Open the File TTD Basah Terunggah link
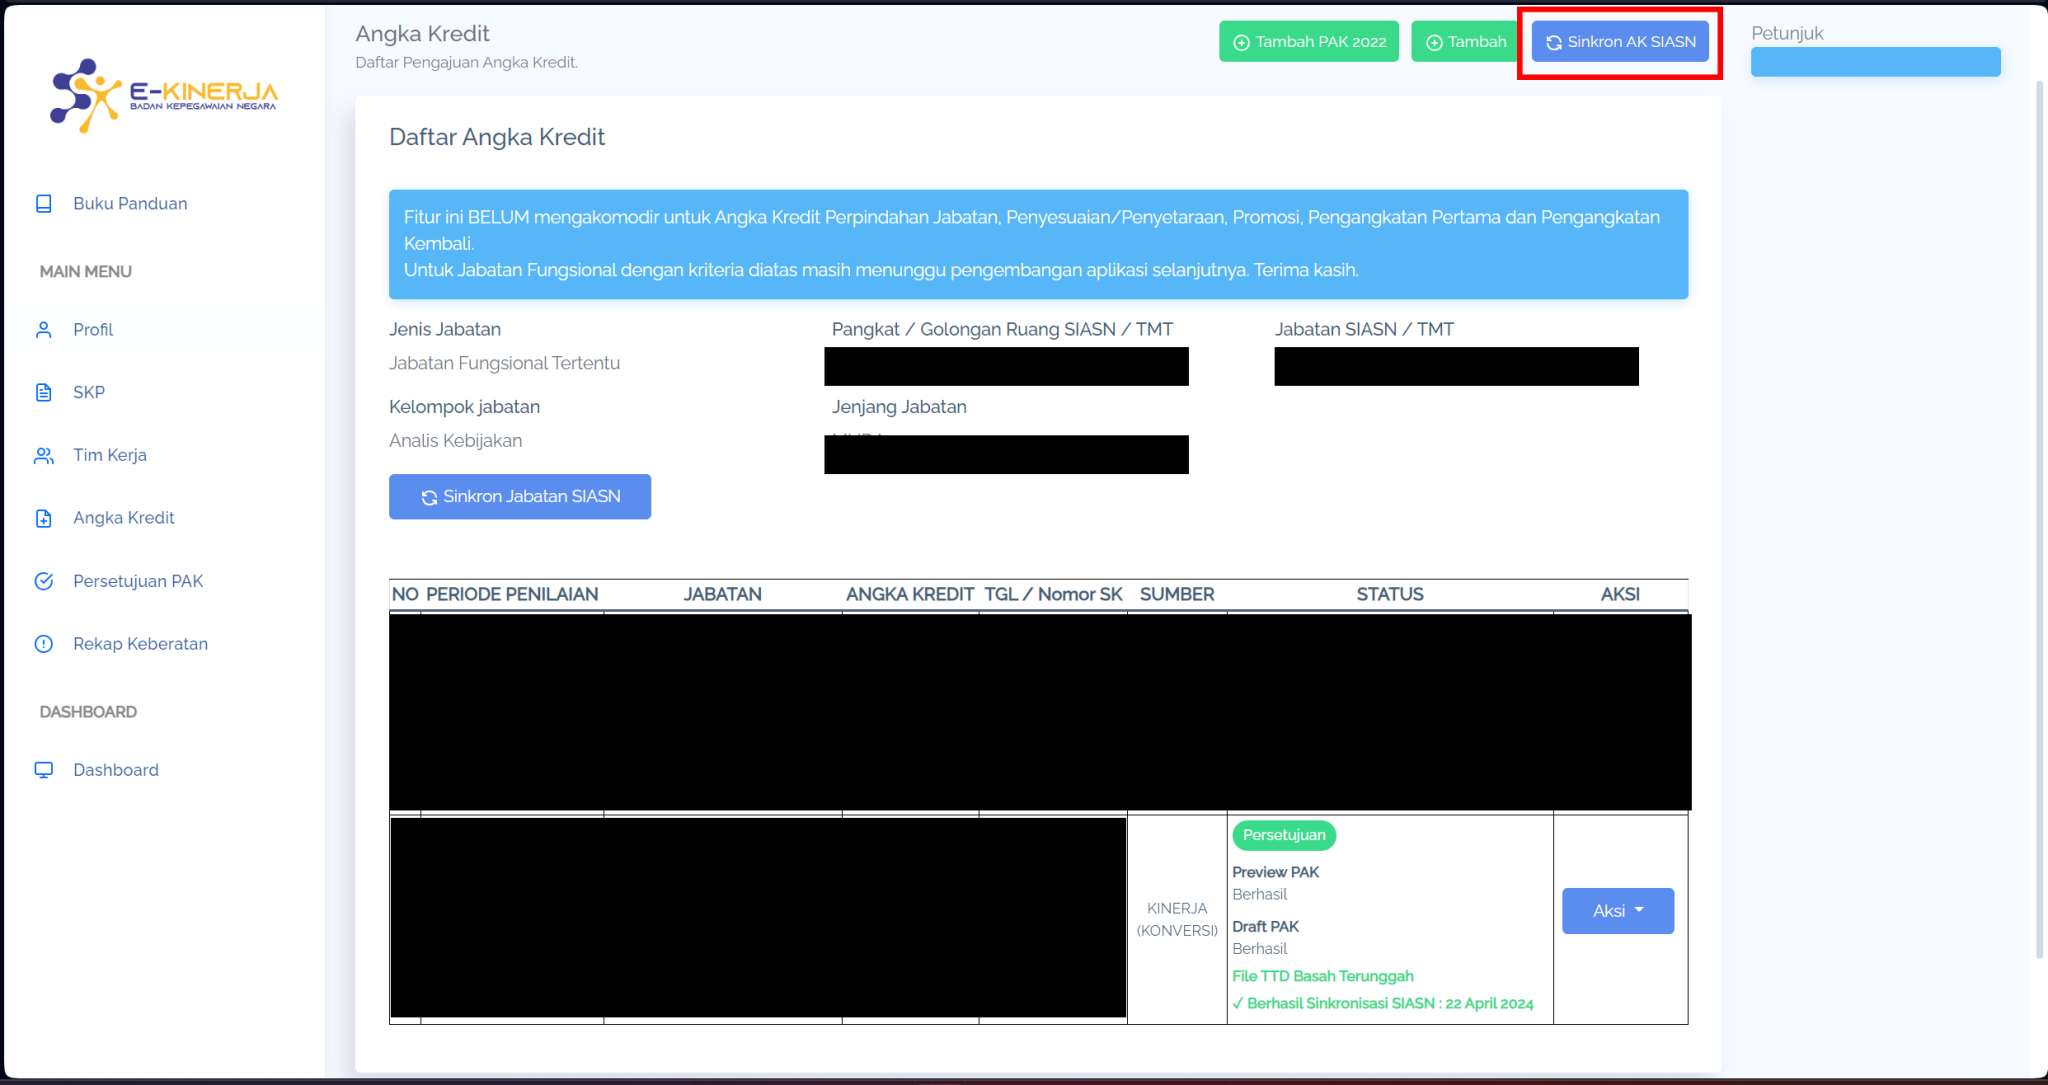Screen dimensions: 2048x1085 1322,976
